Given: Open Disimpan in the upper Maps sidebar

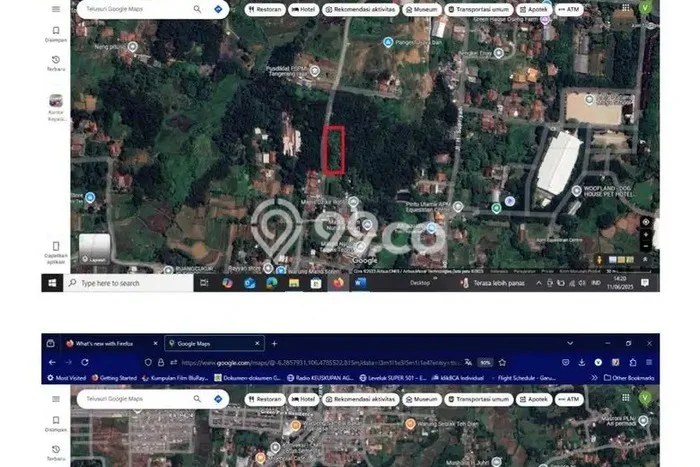Looking at the screenshot, I should [x=56, y=34].
